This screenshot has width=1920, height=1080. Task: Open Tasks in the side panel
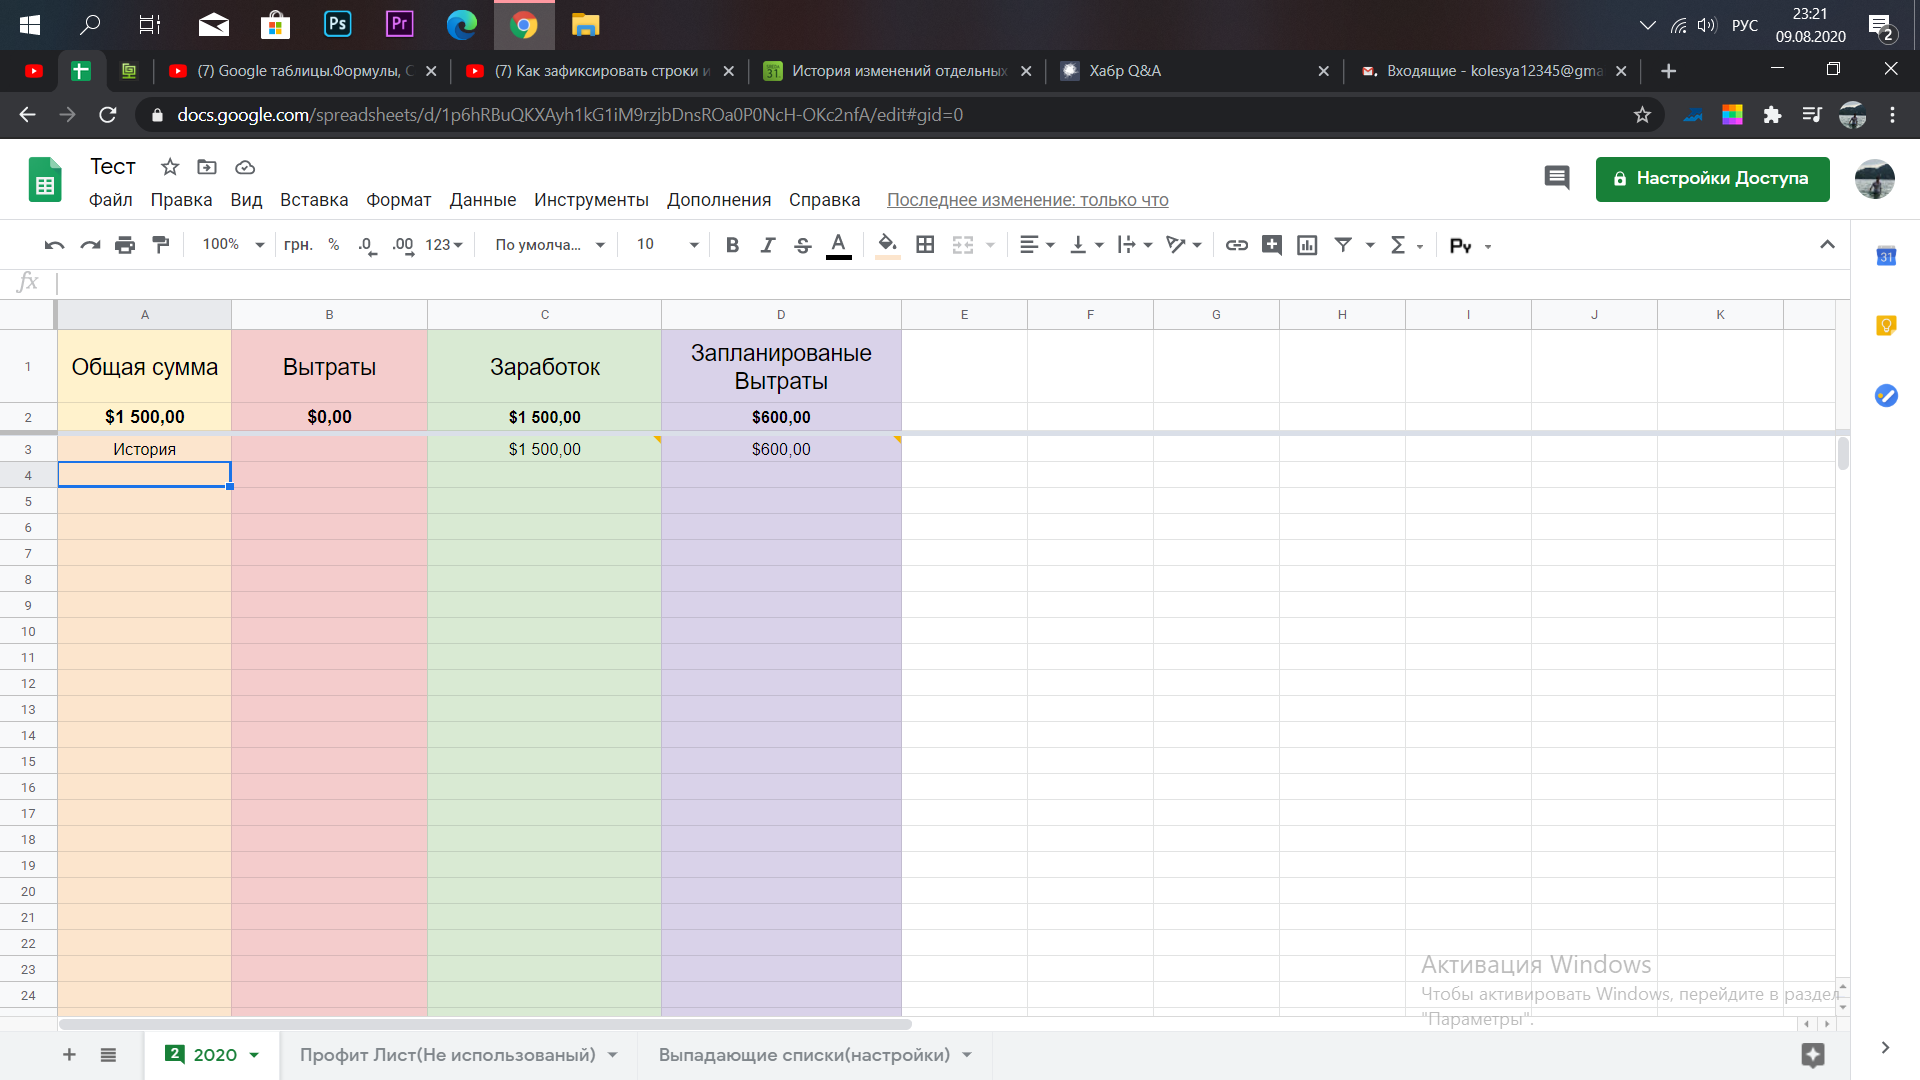pos(1886,396)
